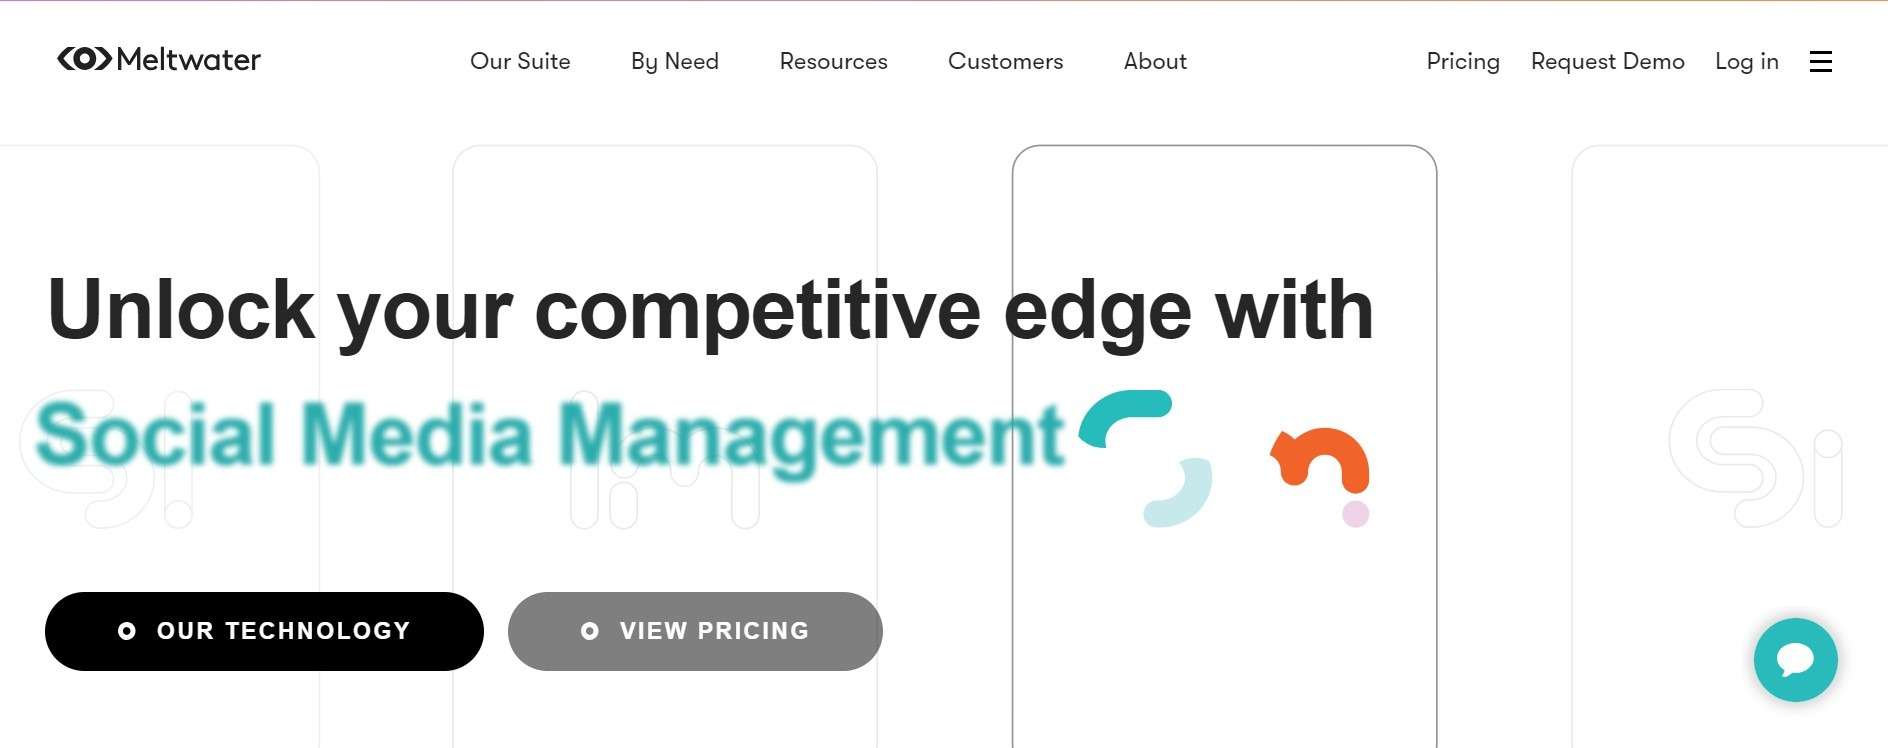
Task: Click the Log in link
Action: [x=1746, y=62]
